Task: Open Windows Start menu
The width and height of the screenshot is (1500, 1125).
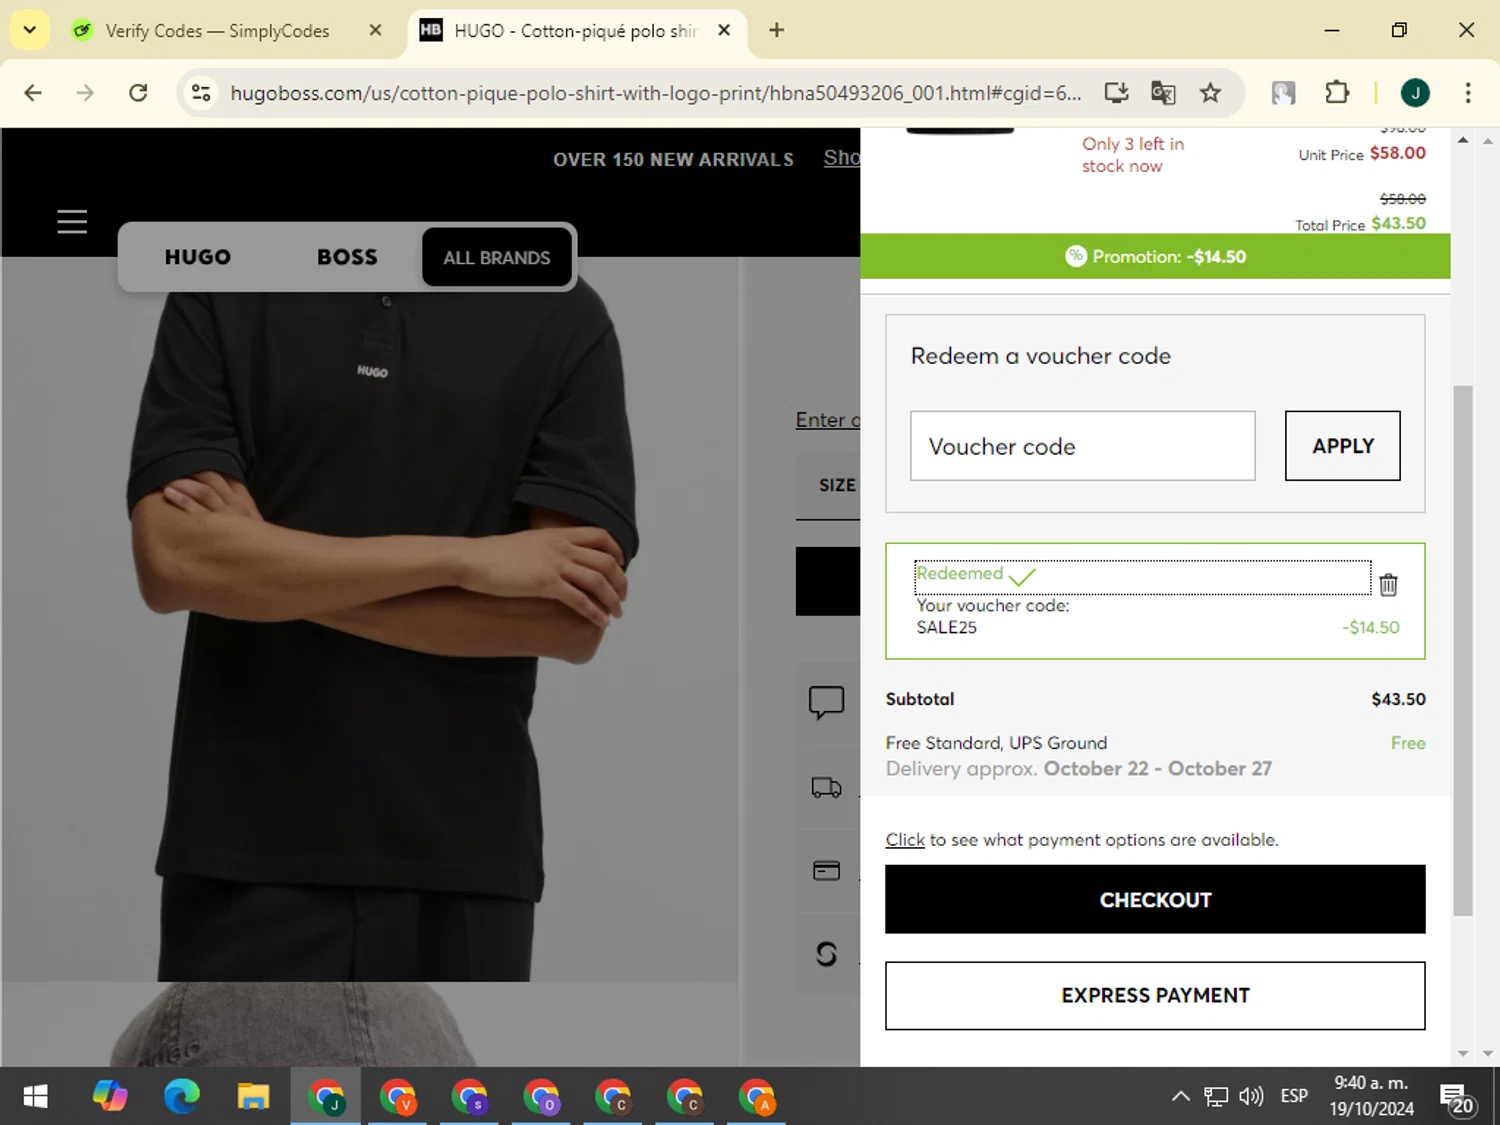Action: [35, 1097]
